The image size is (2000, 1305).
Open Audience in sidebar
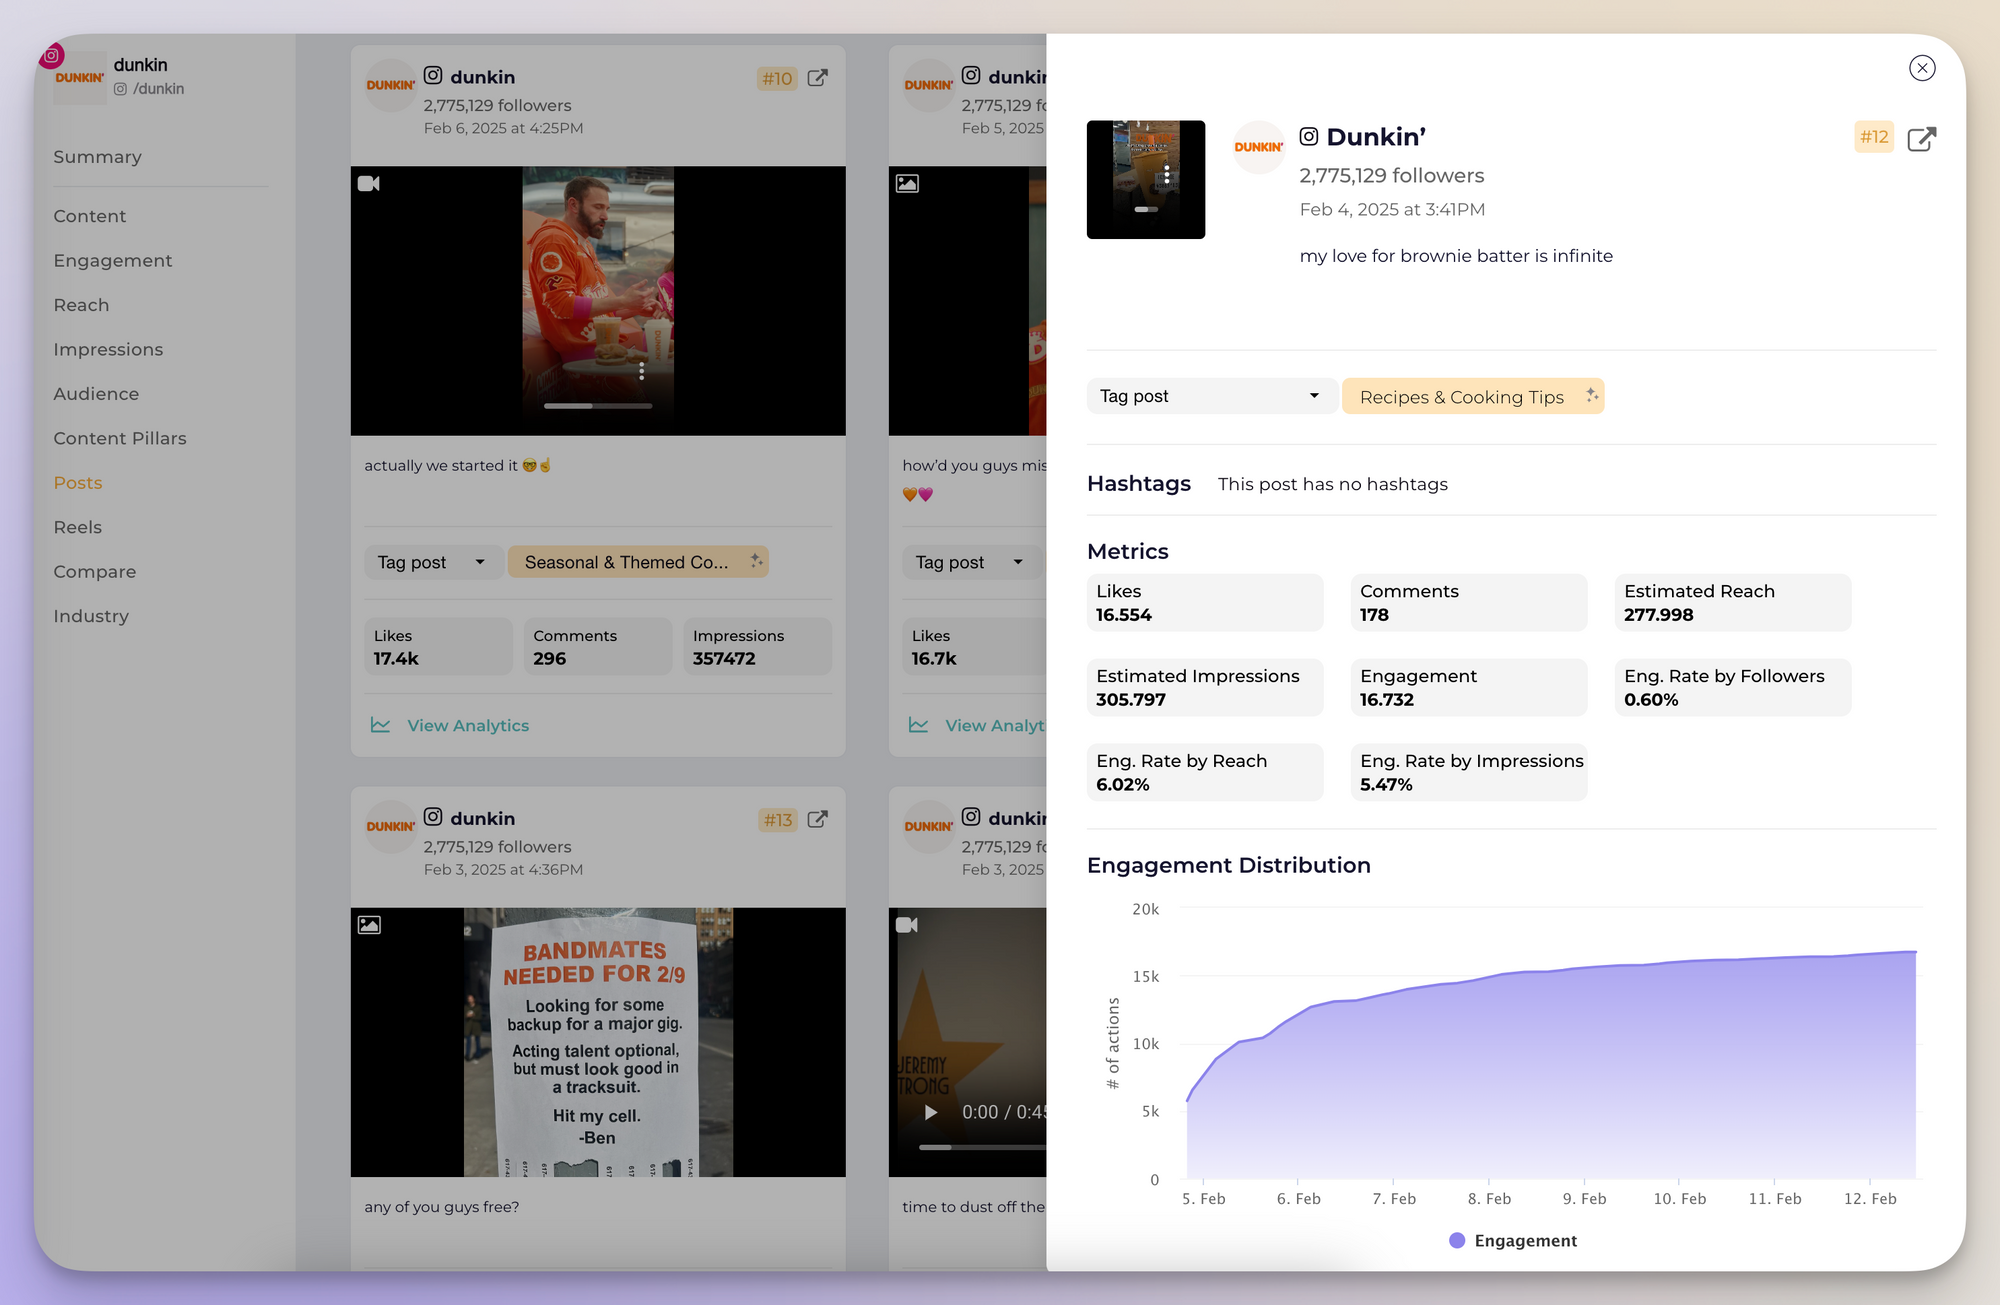[x=96, y=394]
